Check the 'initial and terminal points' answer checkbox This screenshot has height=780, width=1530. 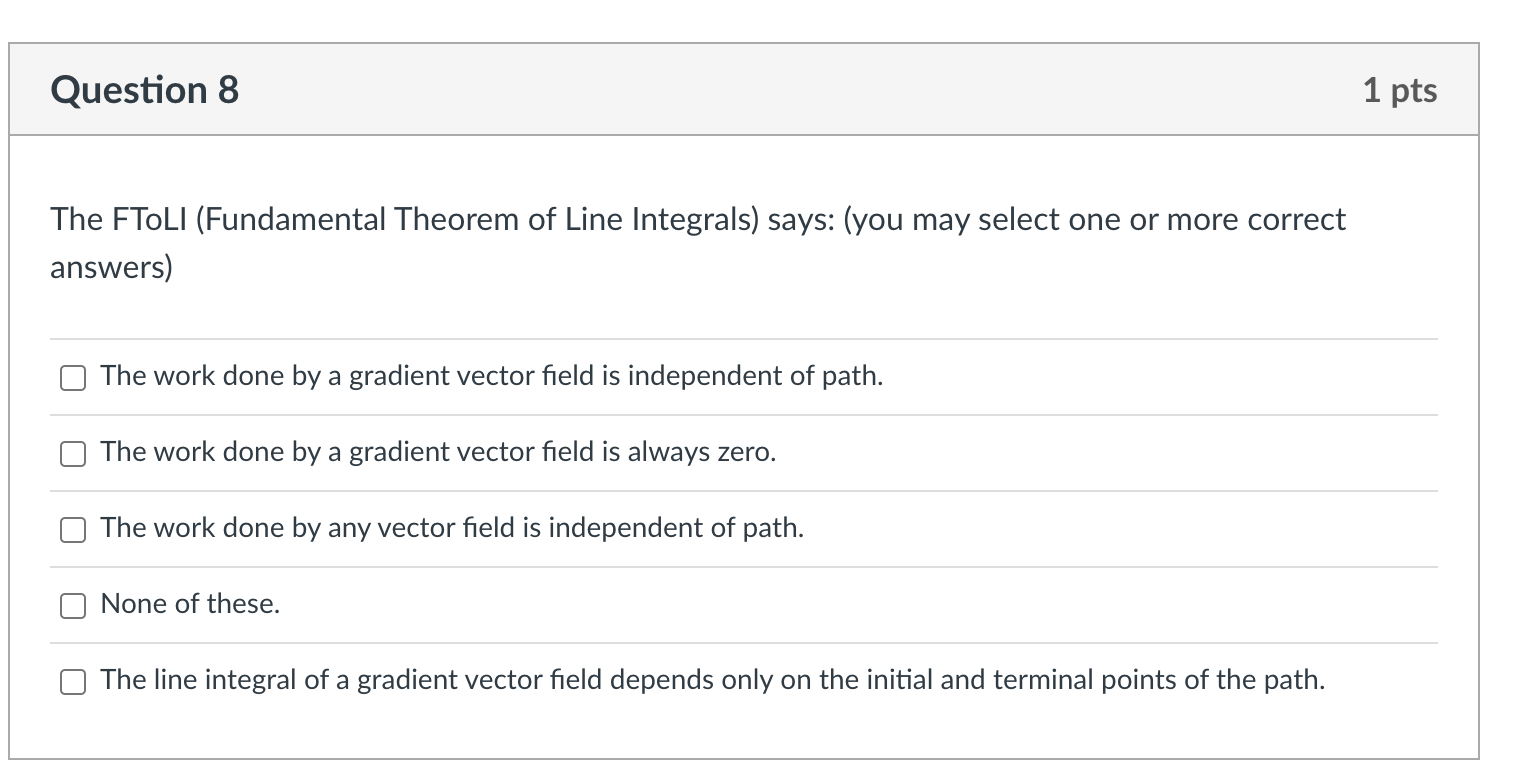(71, 681)
